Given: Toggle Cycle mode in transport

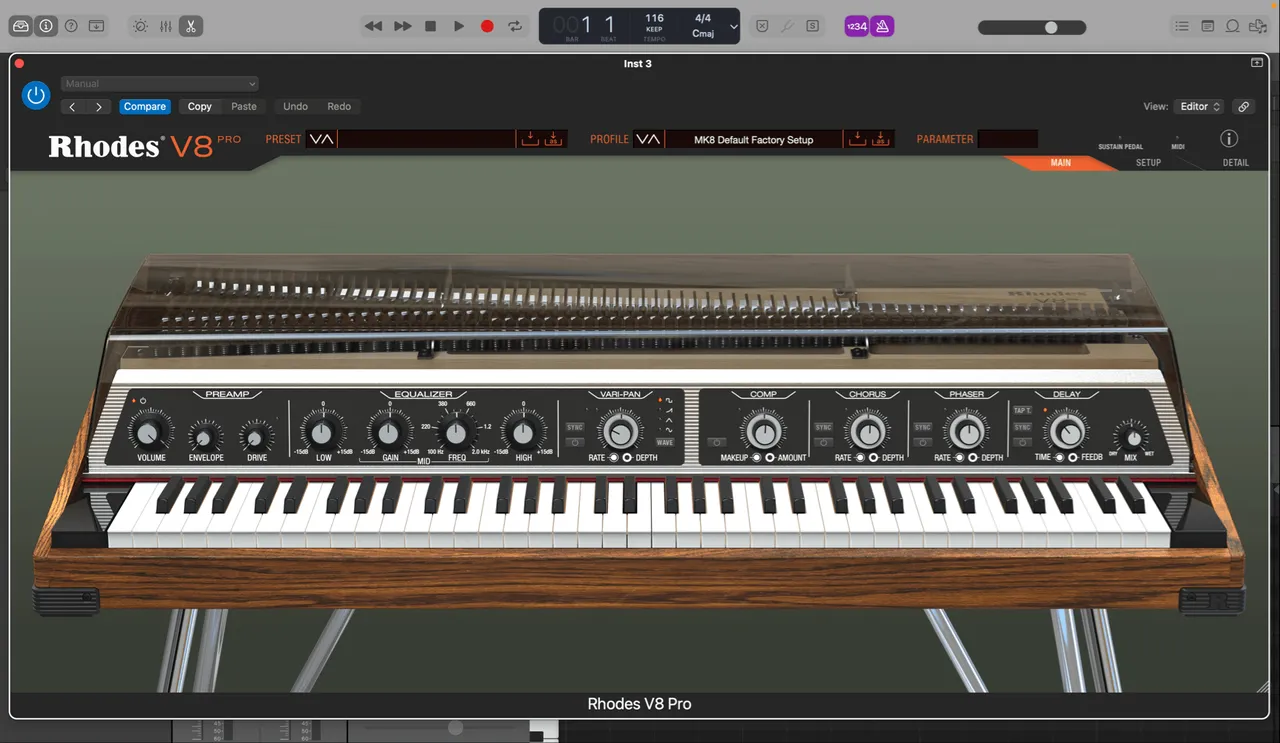Looking at the screenshot, I should [515, 26].
